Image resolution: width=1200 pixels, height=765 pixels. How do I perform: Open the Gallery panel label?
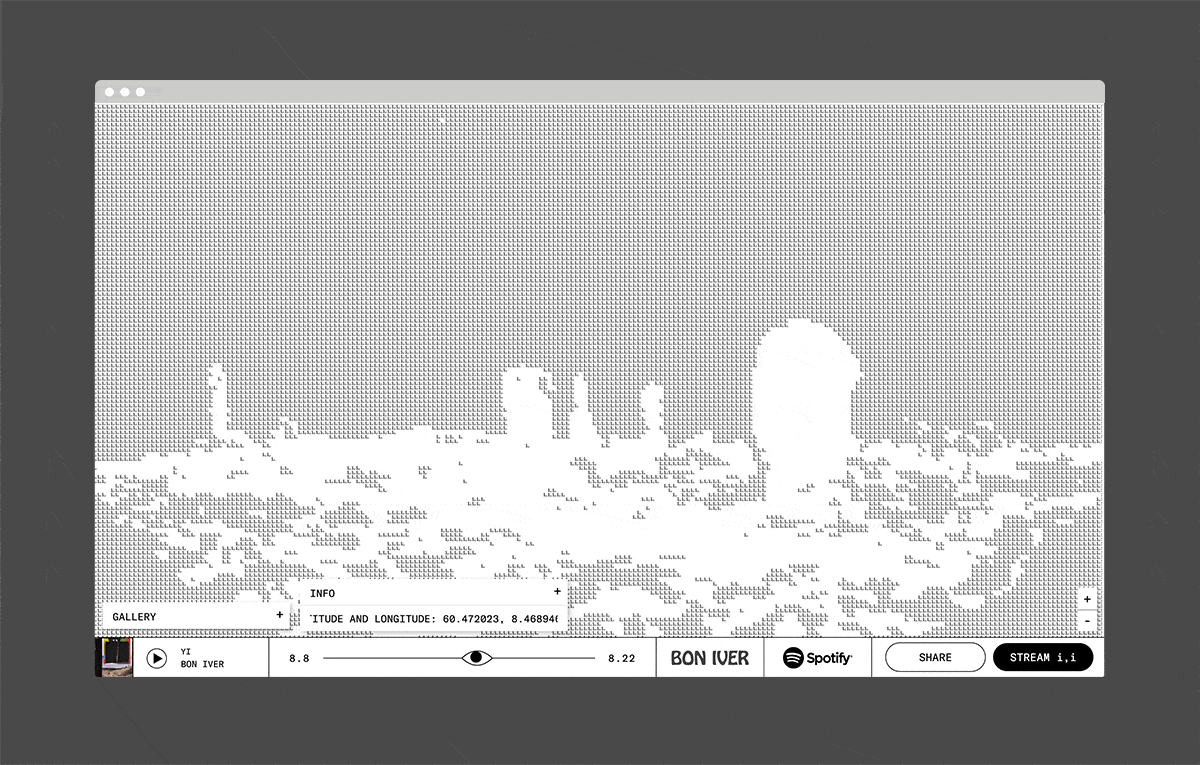point(135,617)
